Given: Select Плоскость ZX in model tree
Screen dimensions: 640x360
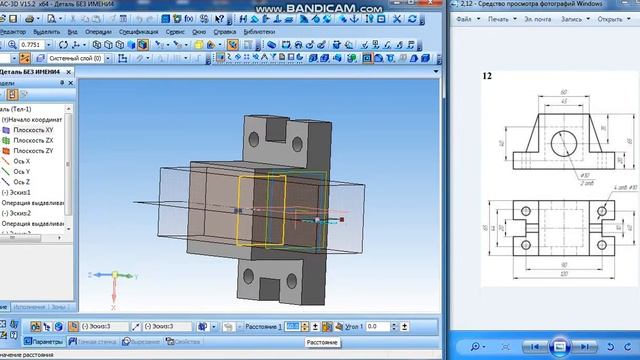Looking at the screenshot, I should (x=33, y=140).
